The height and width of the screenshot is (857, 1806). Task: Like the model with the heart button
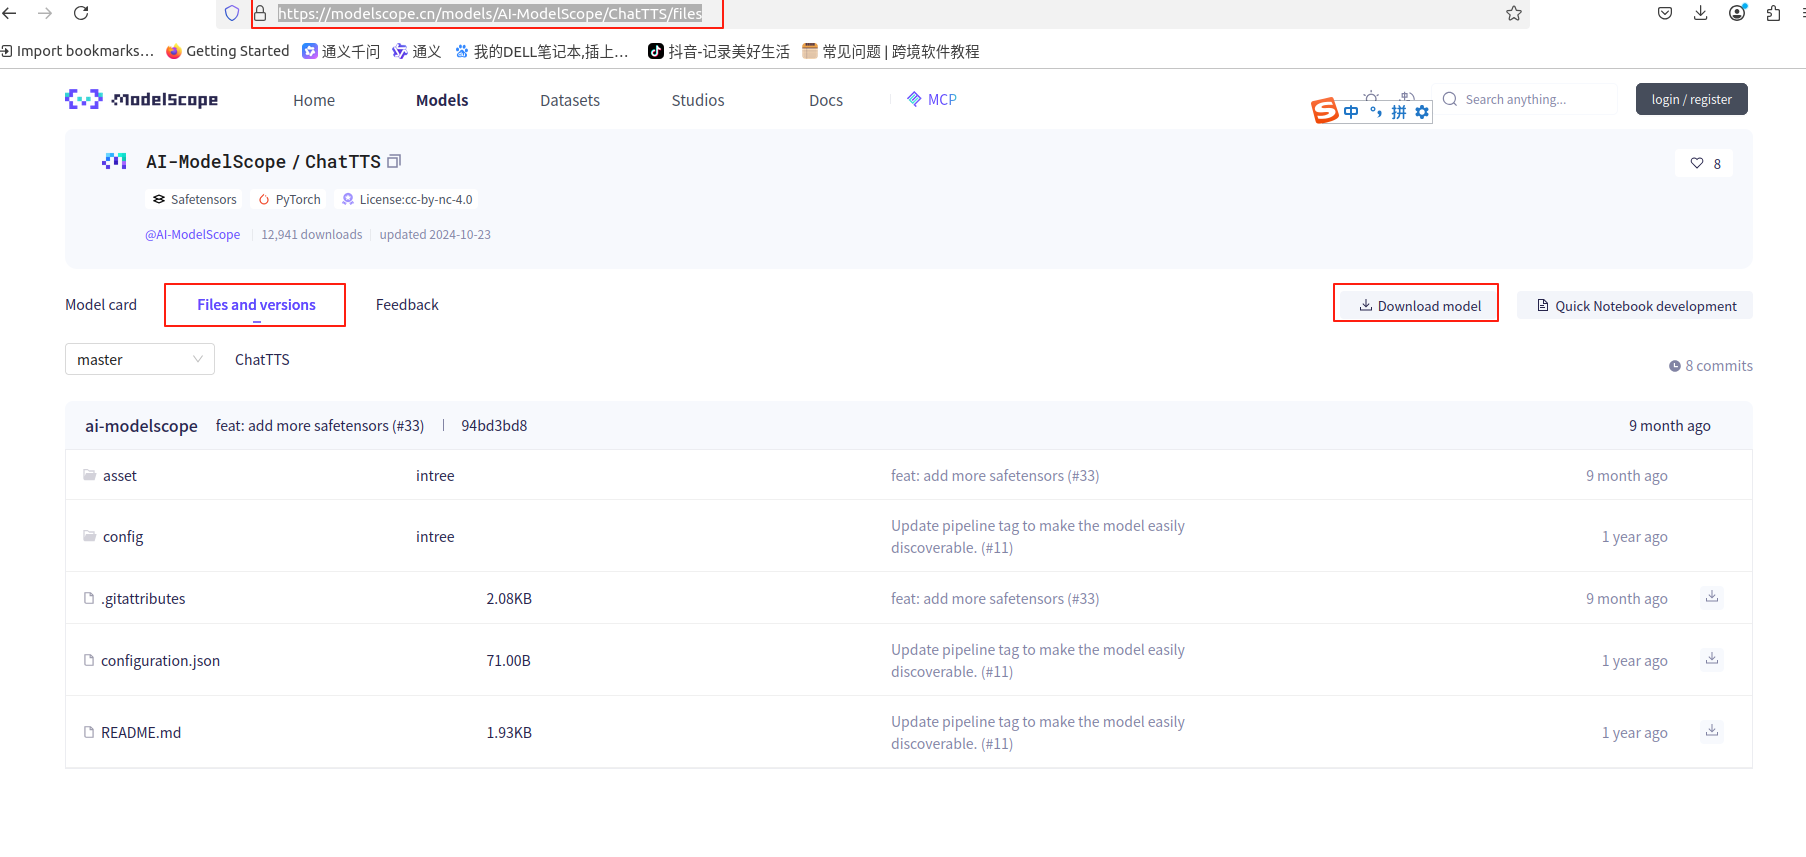tap(1705, 163)
